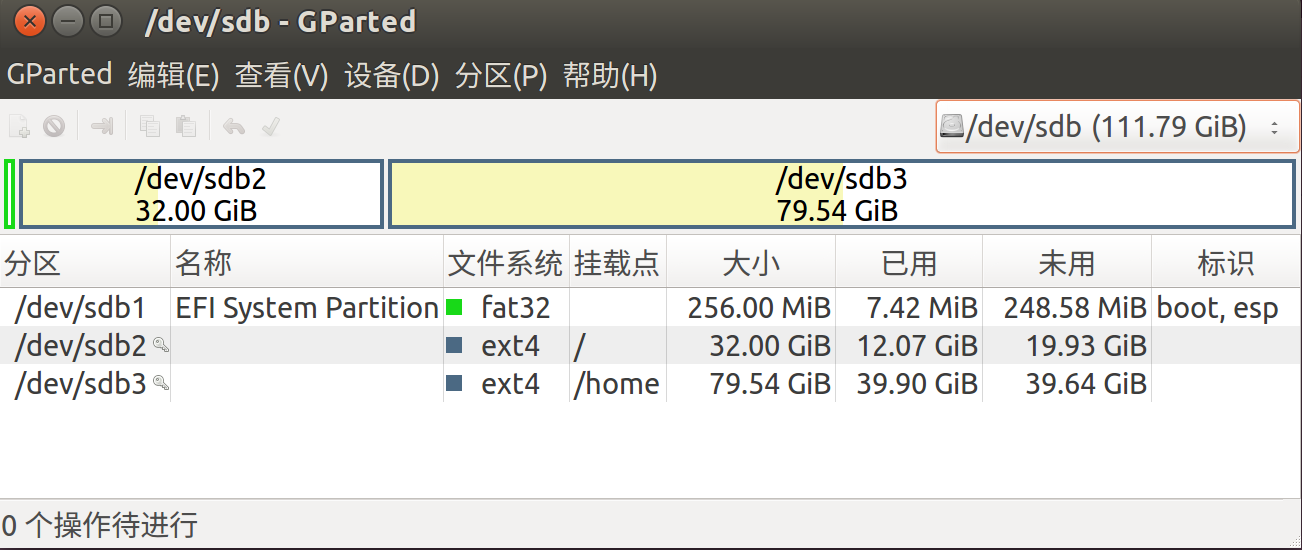Click the 文件系统 column header

pos(506,263)
